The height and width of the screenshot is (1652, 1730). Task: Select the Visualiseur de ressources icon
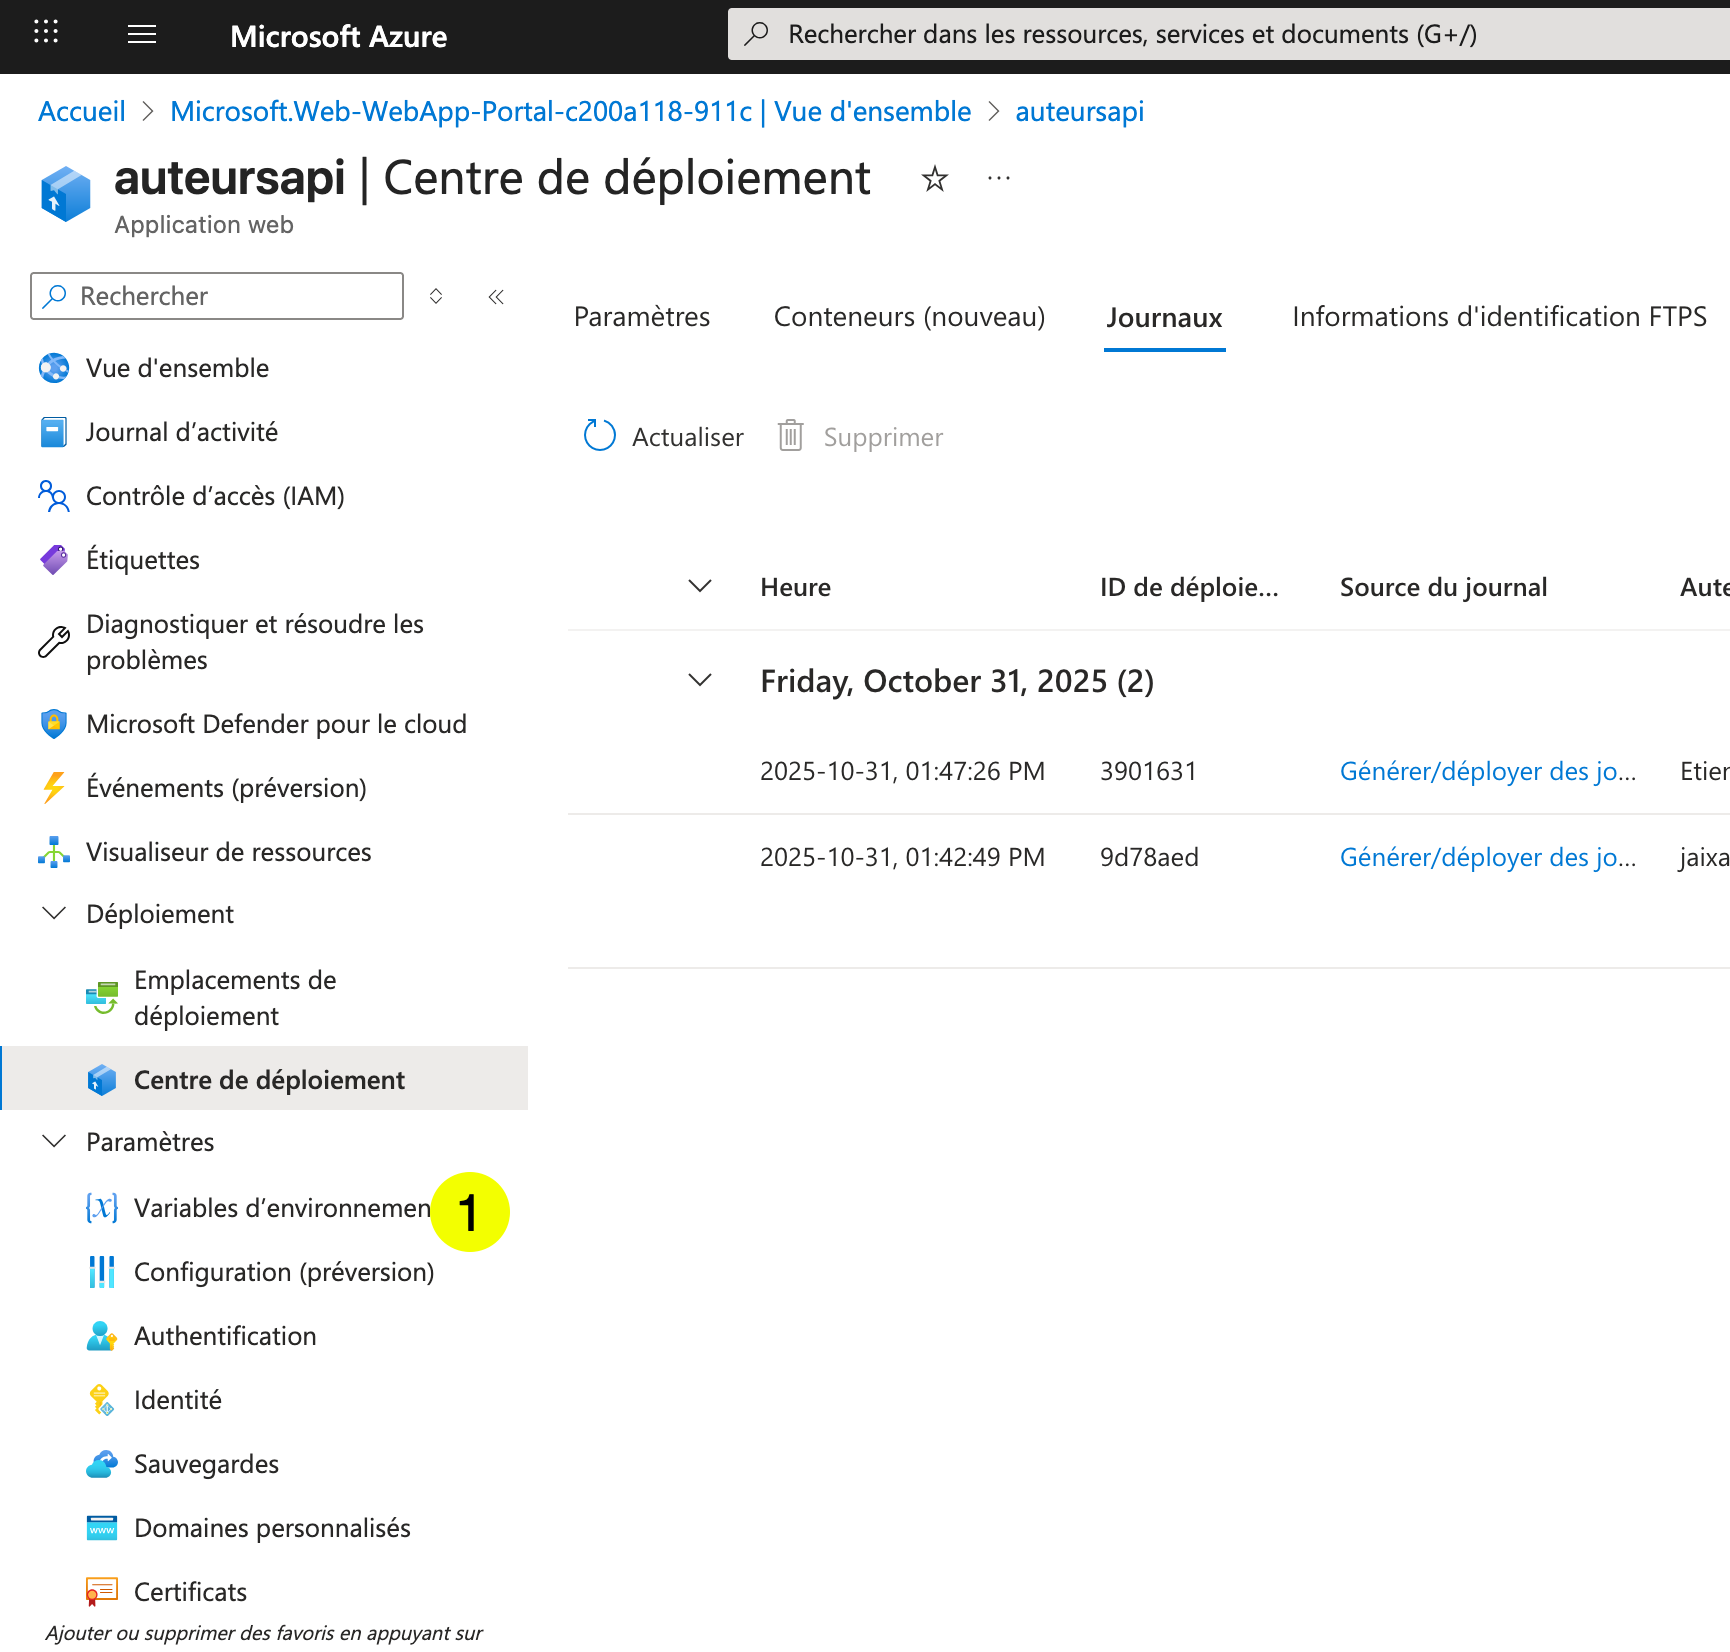pos(53,851)
